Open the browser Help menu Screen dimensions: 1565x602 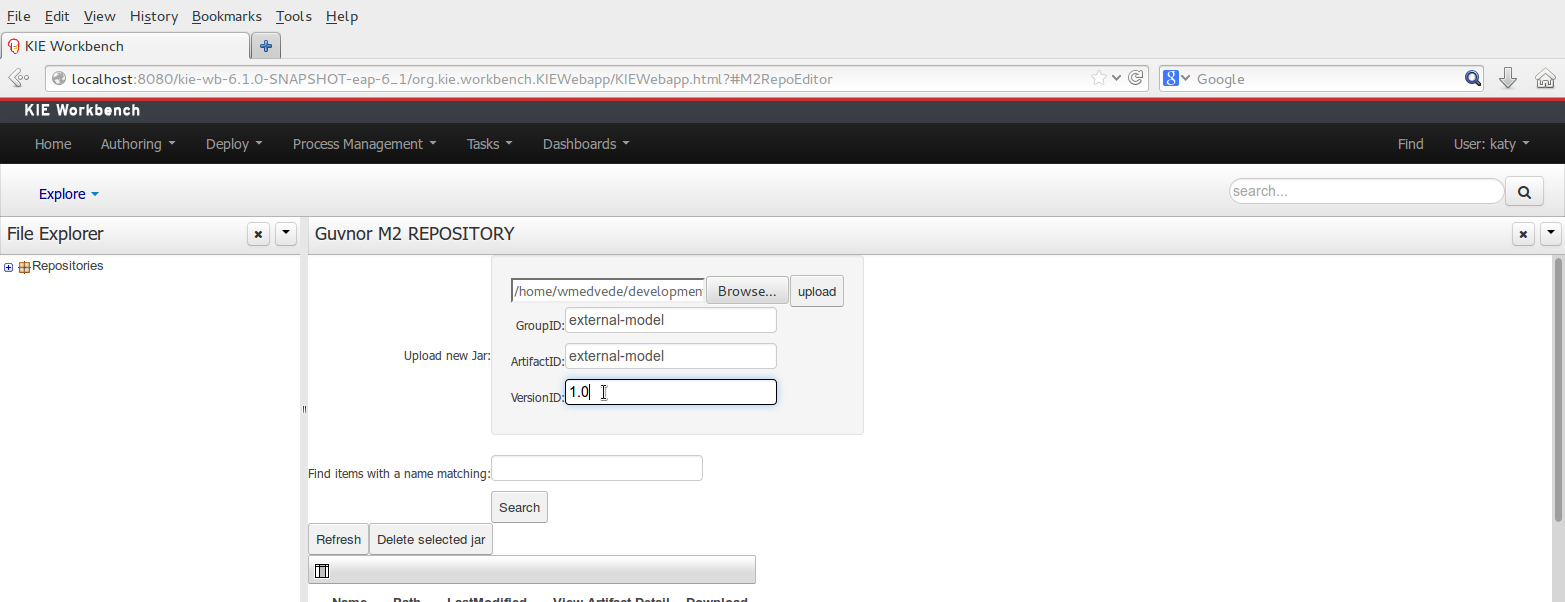tap(342, 16)
